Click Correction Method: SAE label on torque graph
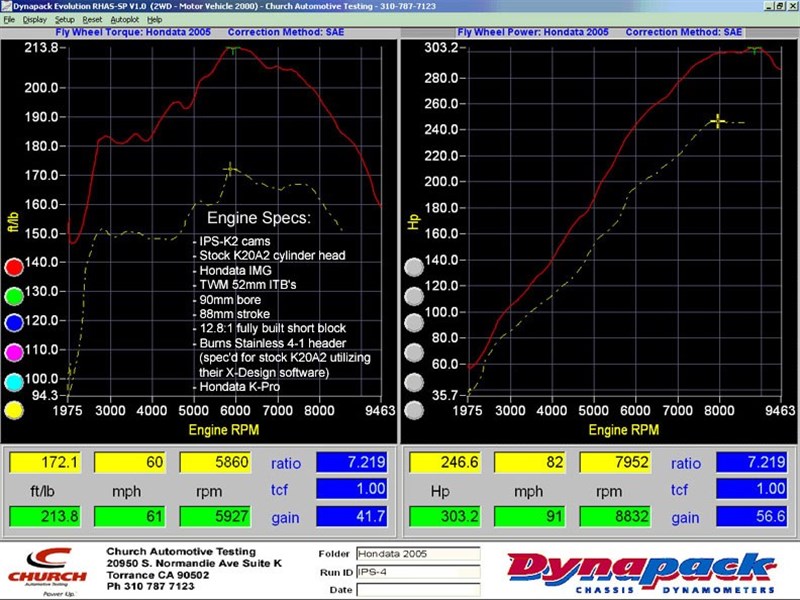 coord(286,32)
